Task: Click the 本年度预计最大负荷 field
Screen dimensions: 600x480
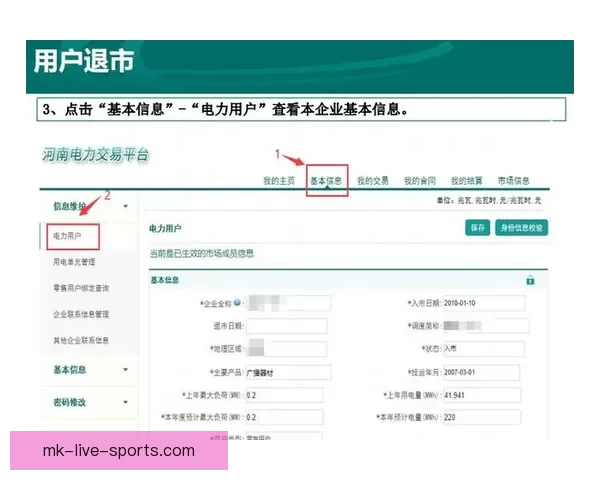Action: (284, 417)
